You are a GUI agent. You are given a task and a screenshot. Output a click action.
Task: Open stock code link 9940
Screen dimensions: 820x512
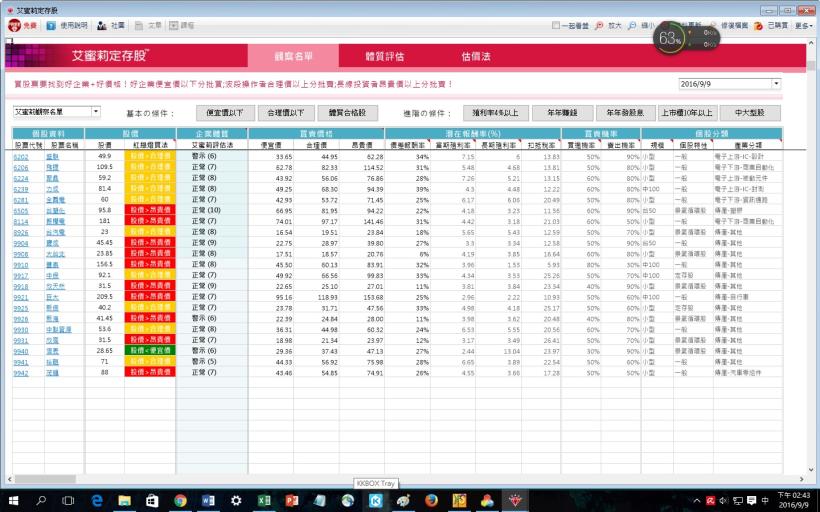point(21,351)
